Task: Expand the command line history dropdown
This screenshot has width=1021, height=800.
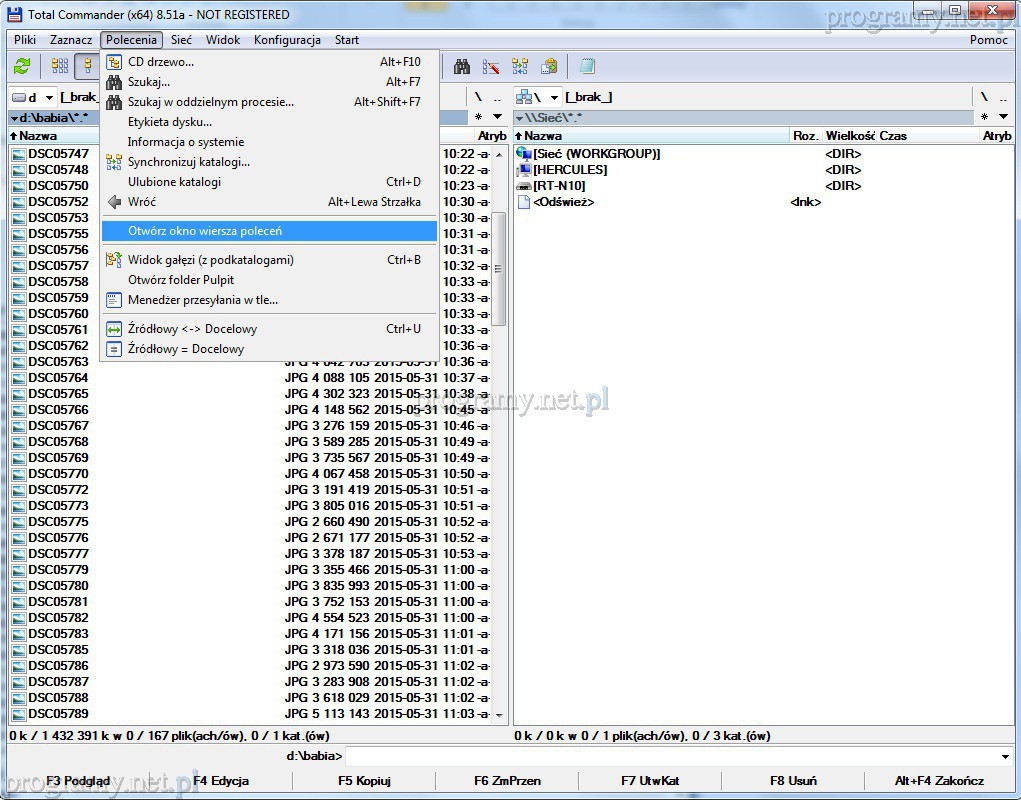Action: (x=1005, y=757)
